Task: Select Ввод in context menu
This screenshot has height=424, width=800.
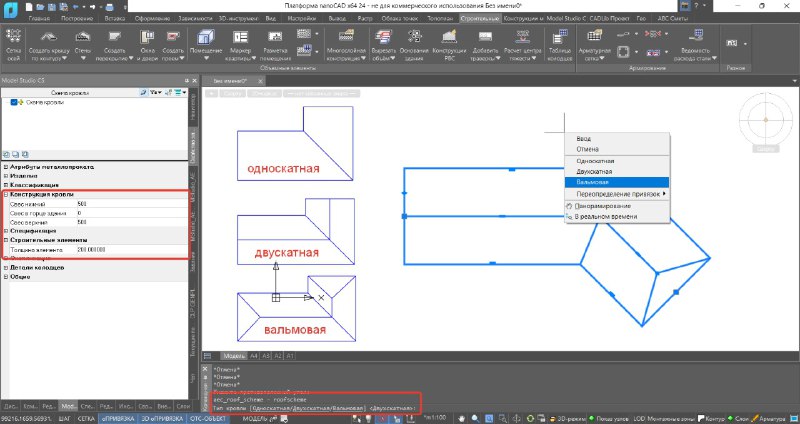Action: coord(617,139)
